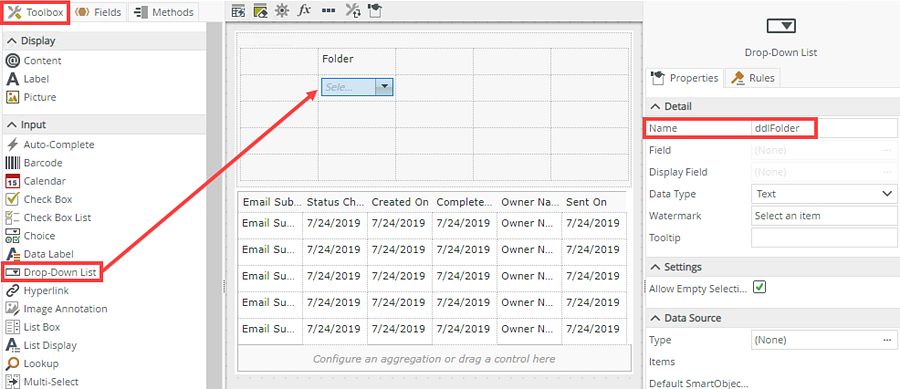Select the Hyperlink control
This screenshot has width=900, height=389.
tap(37, 290)
